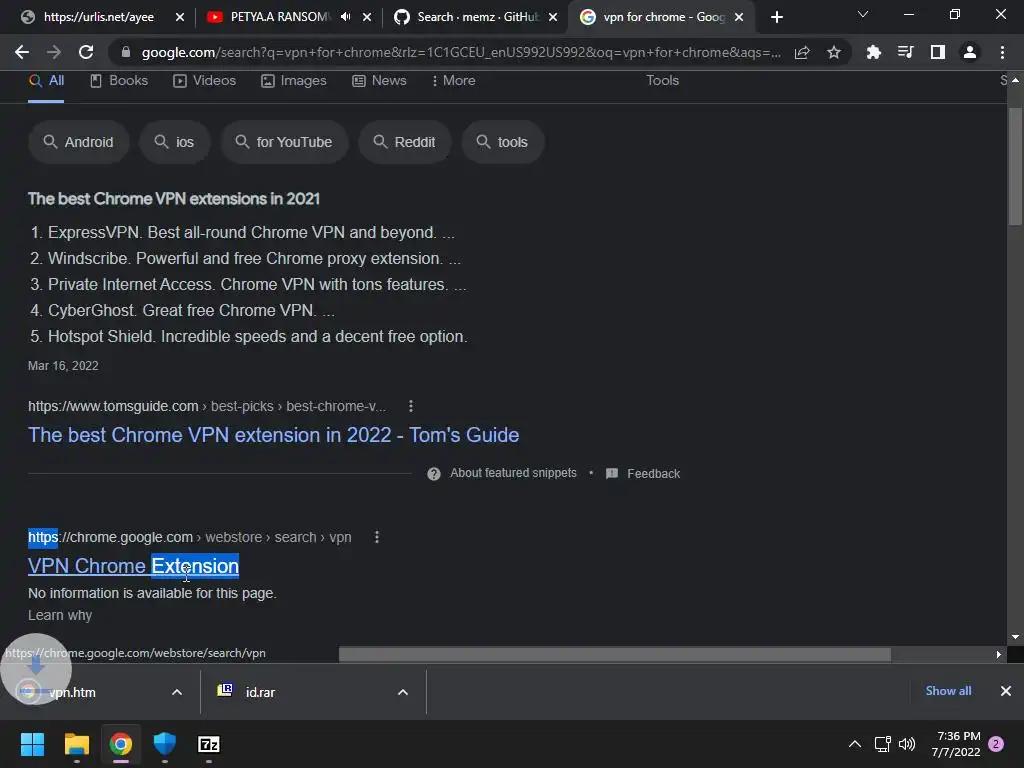Click the horizontal scrollbar thumb
The height and width of the screenshot is (768, 1024).
pyautogui.click(x=615, y=654)
